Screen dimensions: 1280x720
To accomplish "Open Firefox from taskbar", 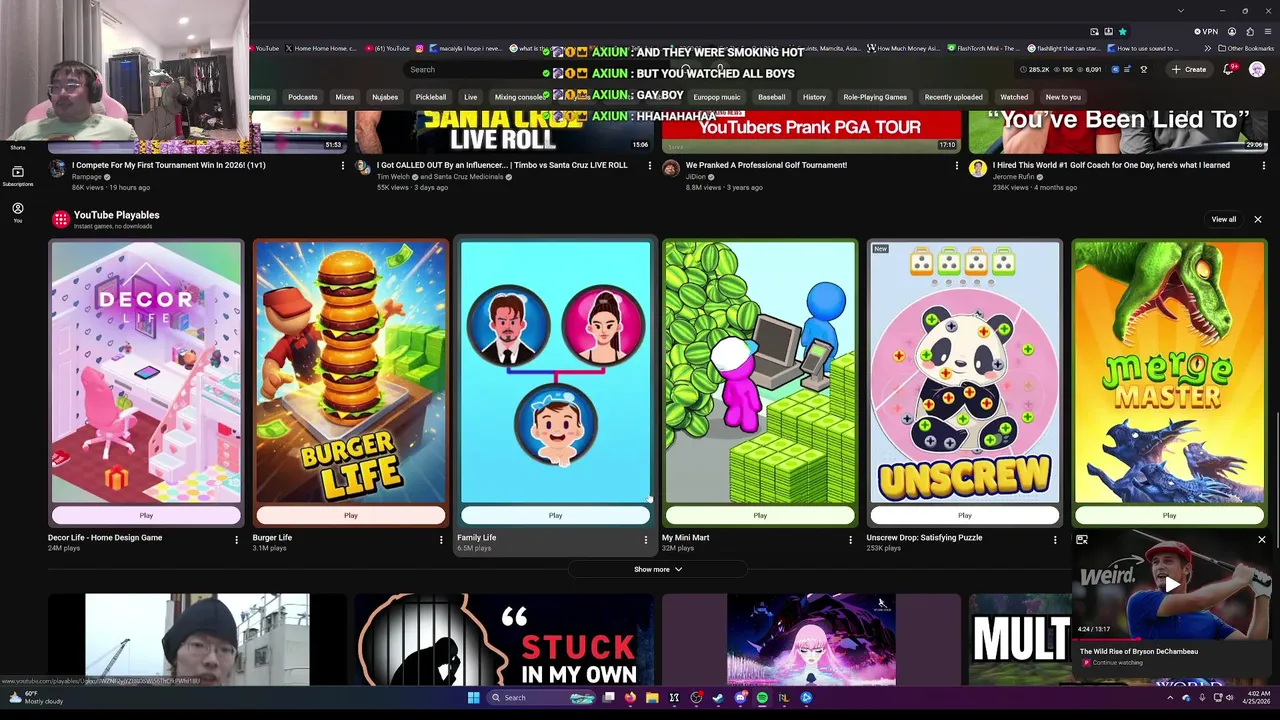I will 630,698.
